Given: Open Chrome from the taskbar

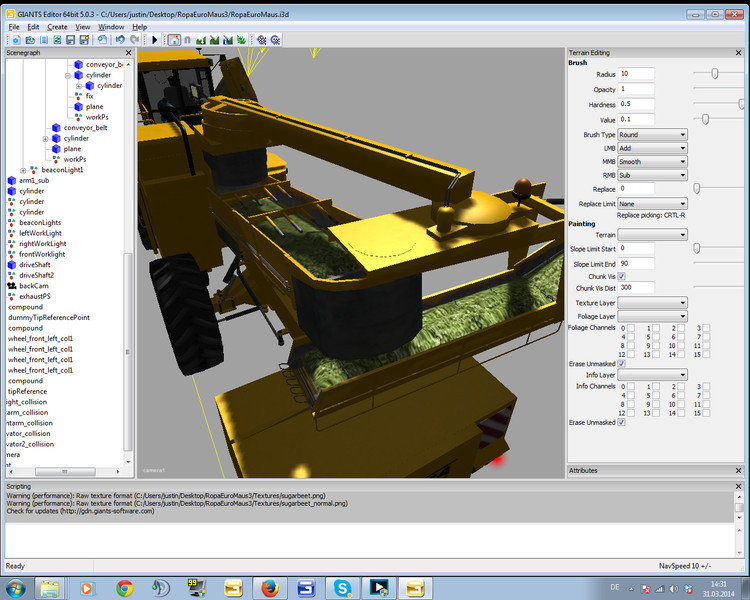Looking at the screenshot, I should pos(124,588).
